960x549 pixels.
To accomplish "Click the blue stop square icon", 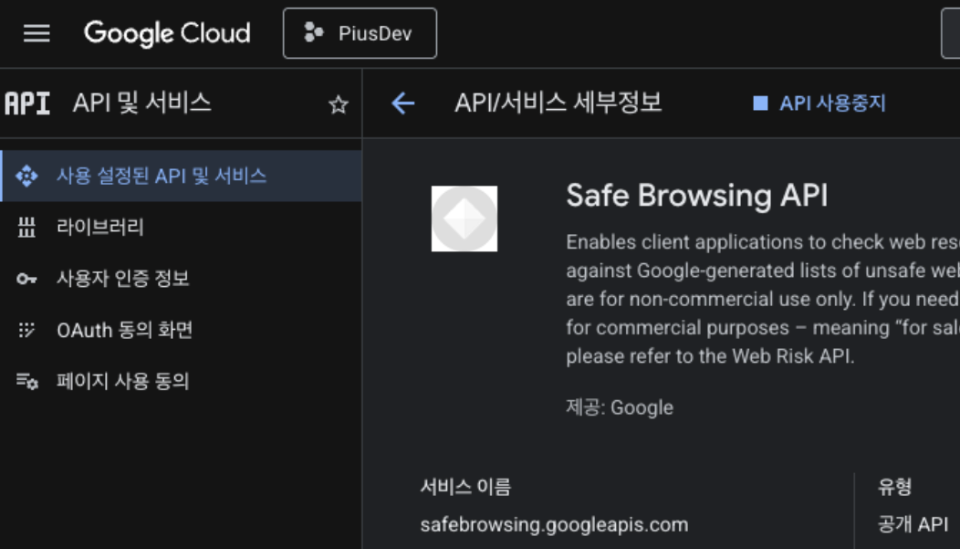I will coord(760,103).
